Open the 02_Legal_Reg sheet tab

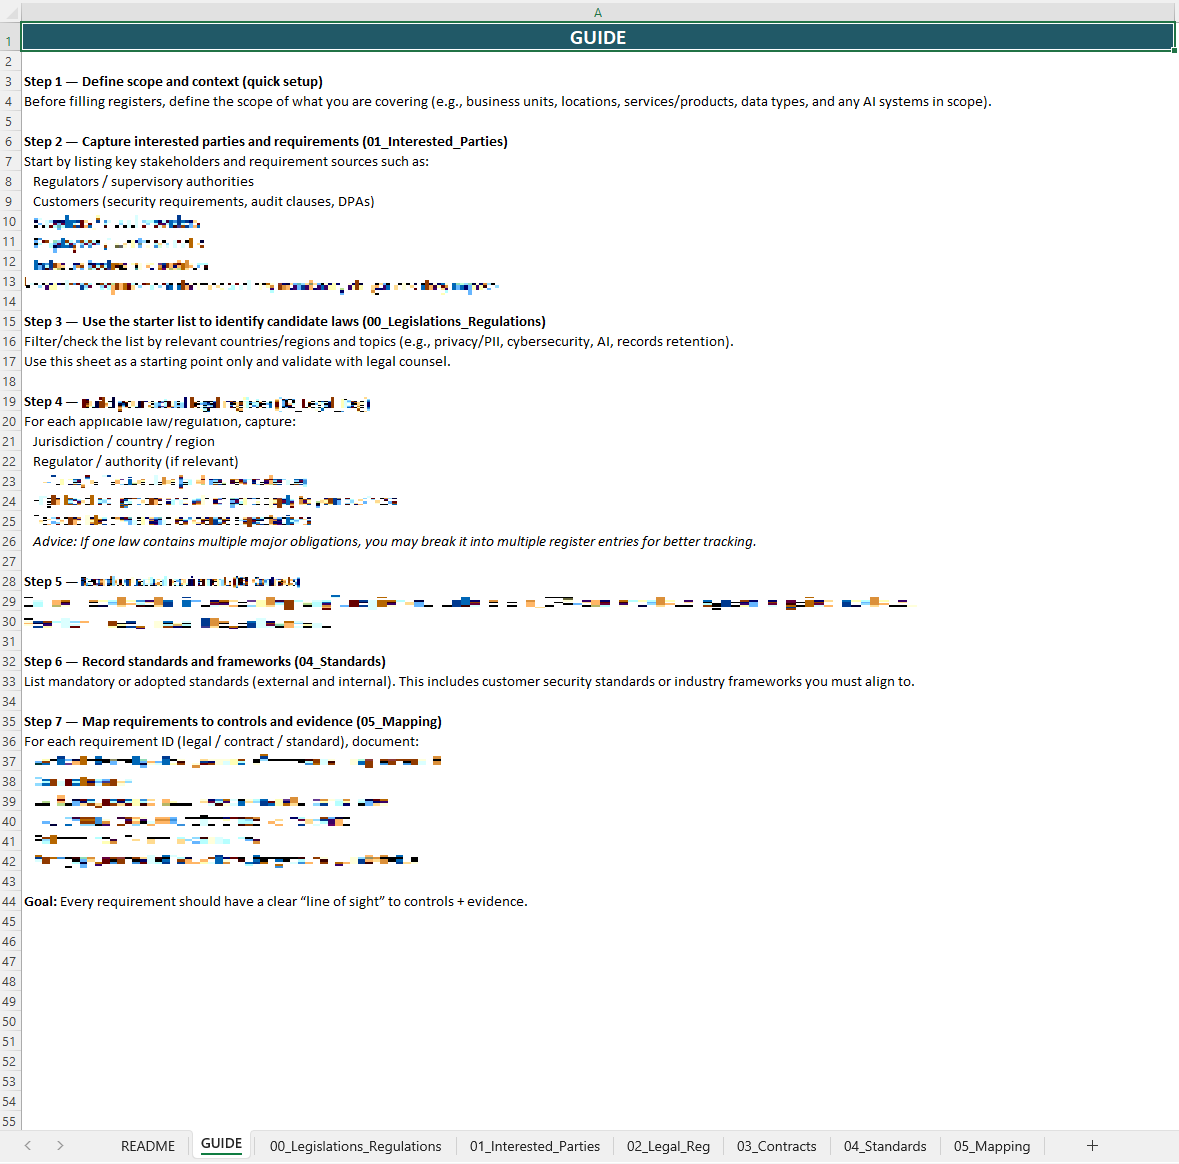click(668, 1146)
